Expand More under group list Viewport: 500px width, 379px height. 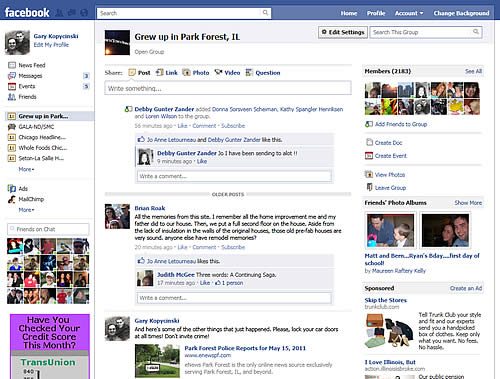pyautogui.click(x=26, y=169)
